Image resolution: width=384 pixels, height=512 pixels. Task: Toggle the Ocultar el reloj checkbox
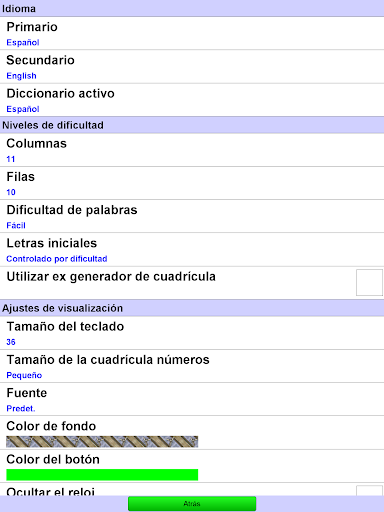(x=369, y=491)
